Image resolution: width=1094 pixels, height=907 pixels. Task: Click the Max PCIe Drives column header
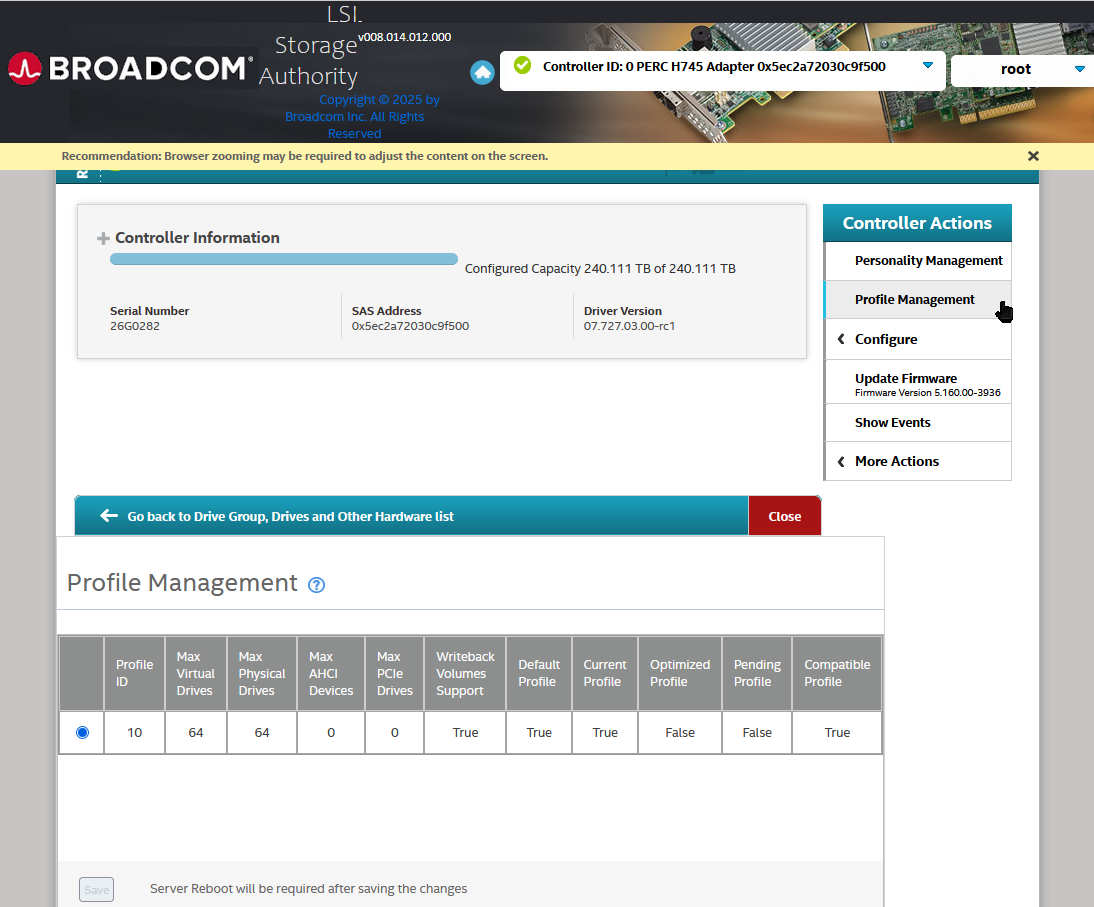394,673
